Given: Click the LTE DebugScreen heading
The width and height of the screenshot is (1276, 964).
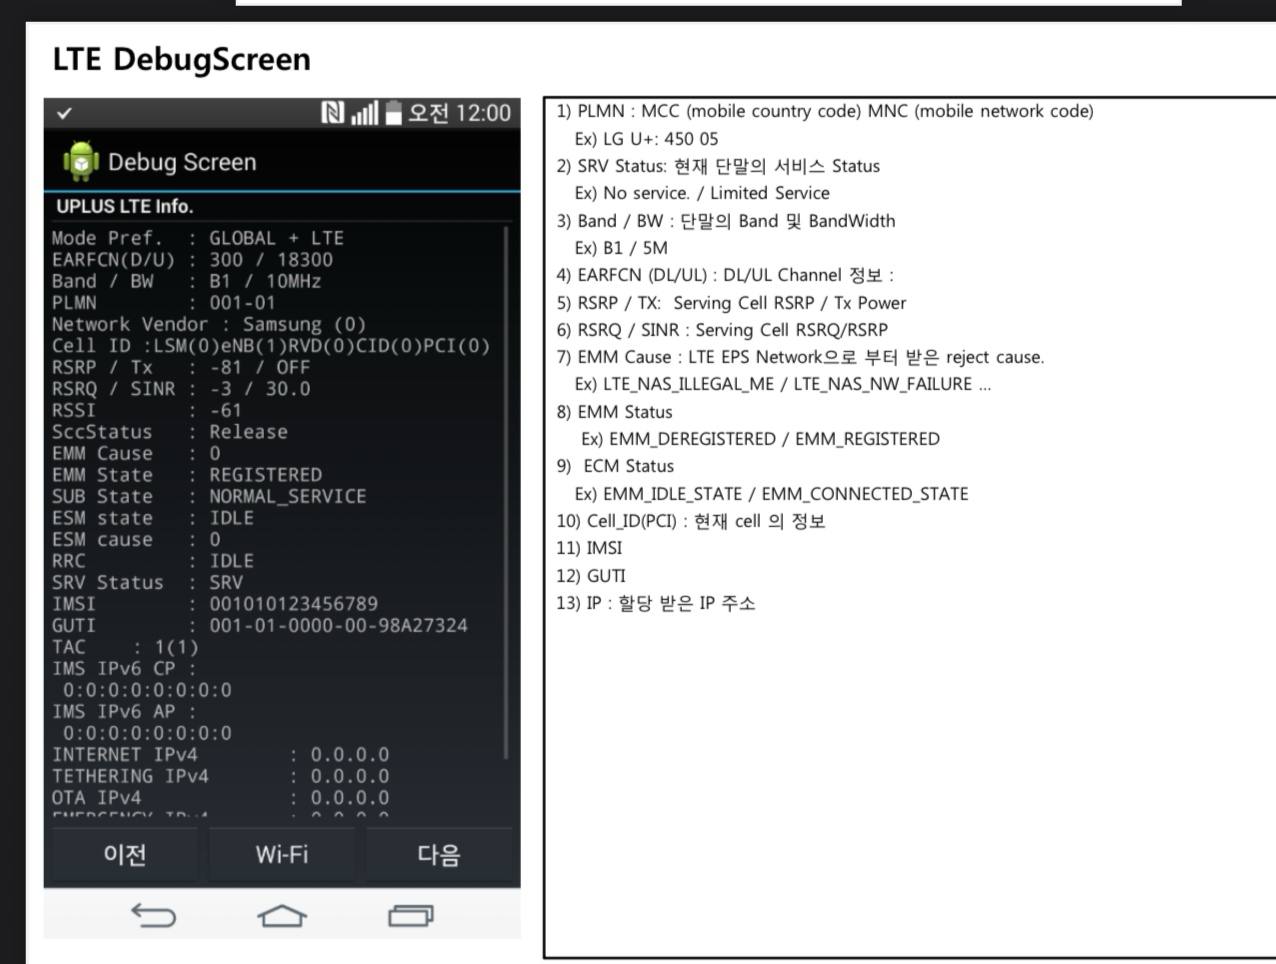Looking at the screenshot, I should coord(182,59).
